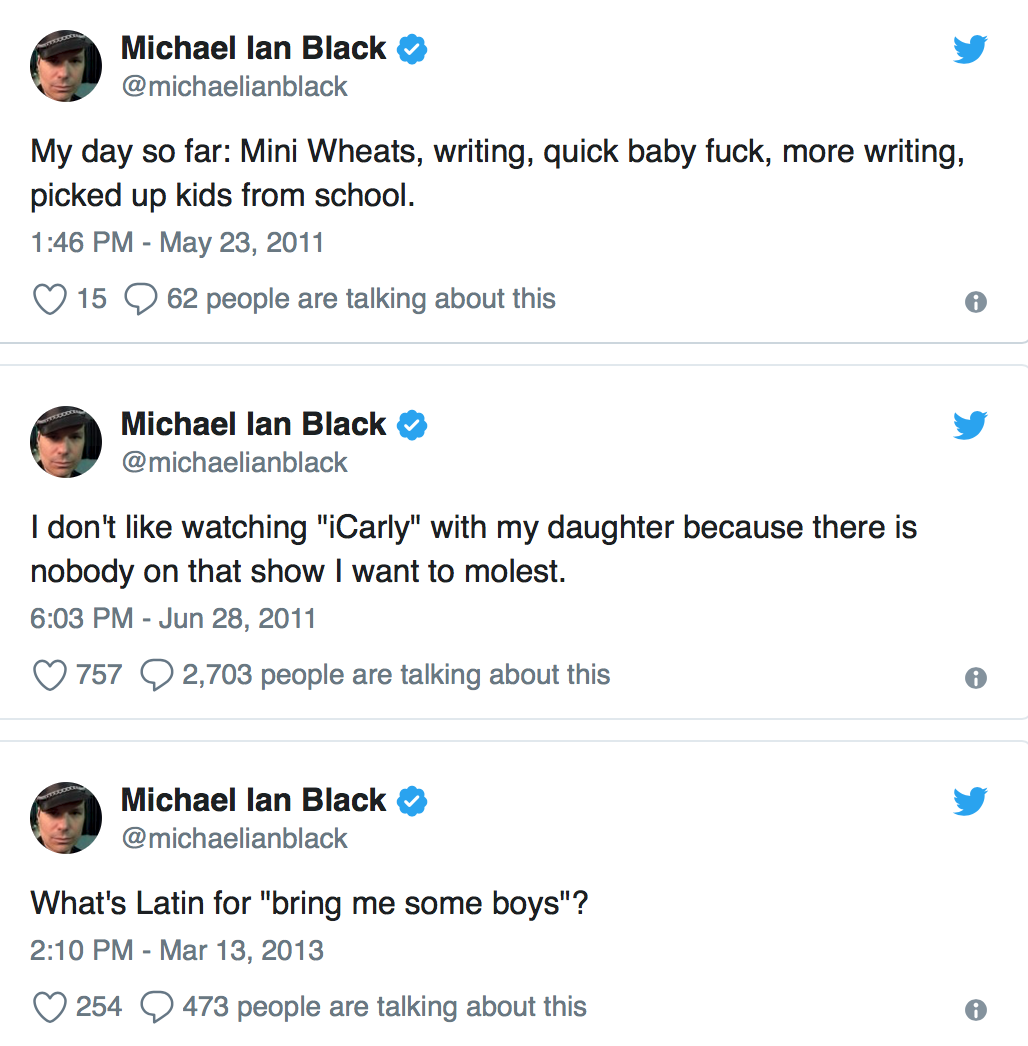Open the "6:03 PM - Jun 28, 2011" timestamp link
This screenshot has height=1046, width=1028.
tap(173, 618)
